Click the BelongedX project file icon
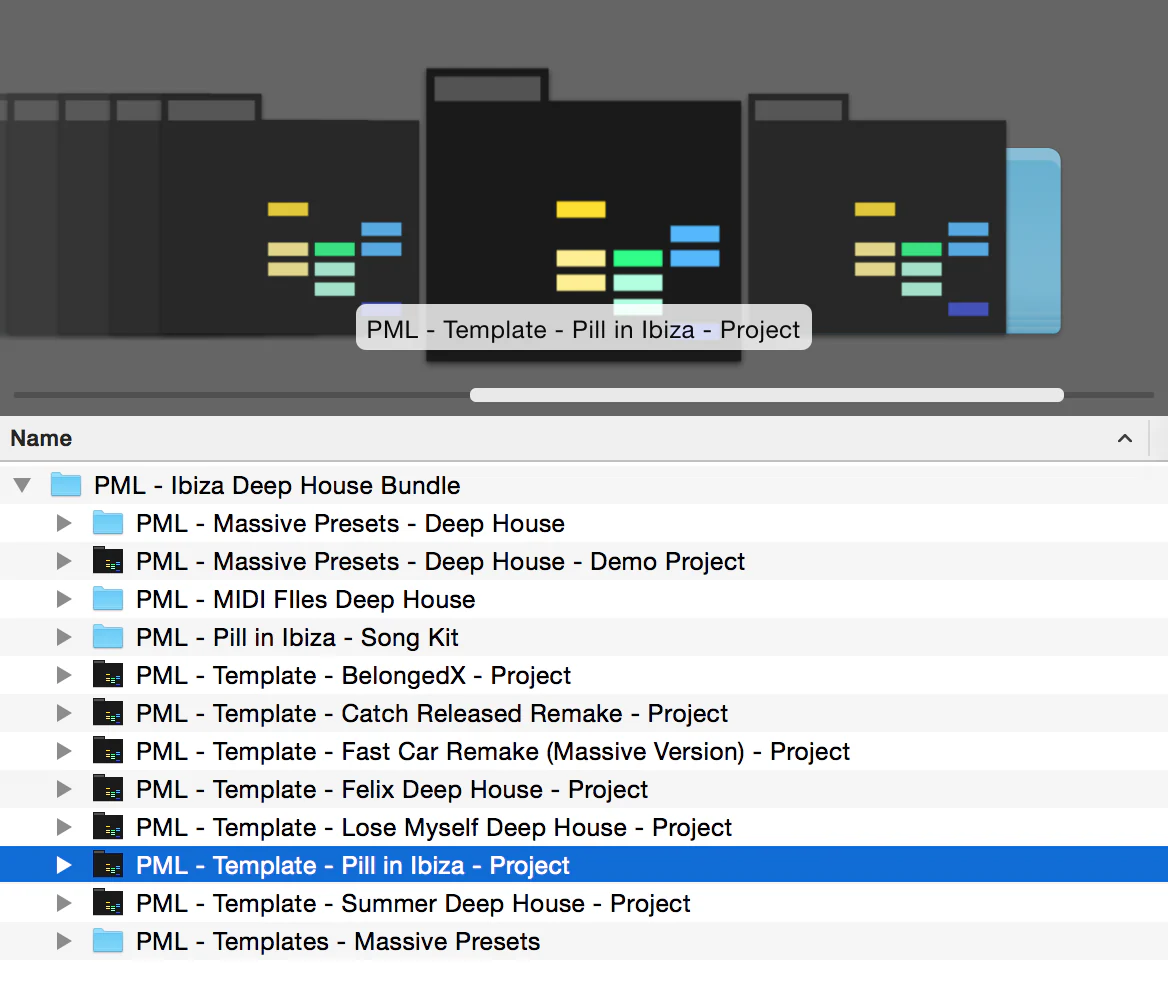Screen dimensions: 1168x984 (108, 675)
